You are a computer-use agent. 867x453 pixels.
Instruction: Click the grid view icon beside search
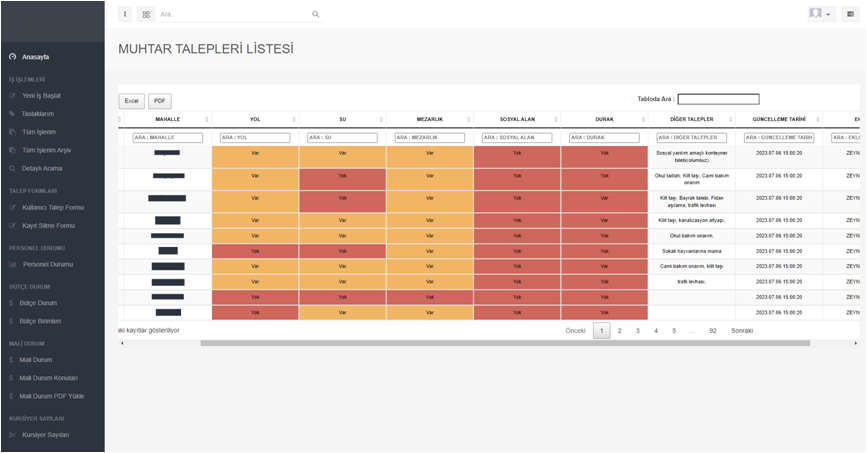(x=146, y=15)
